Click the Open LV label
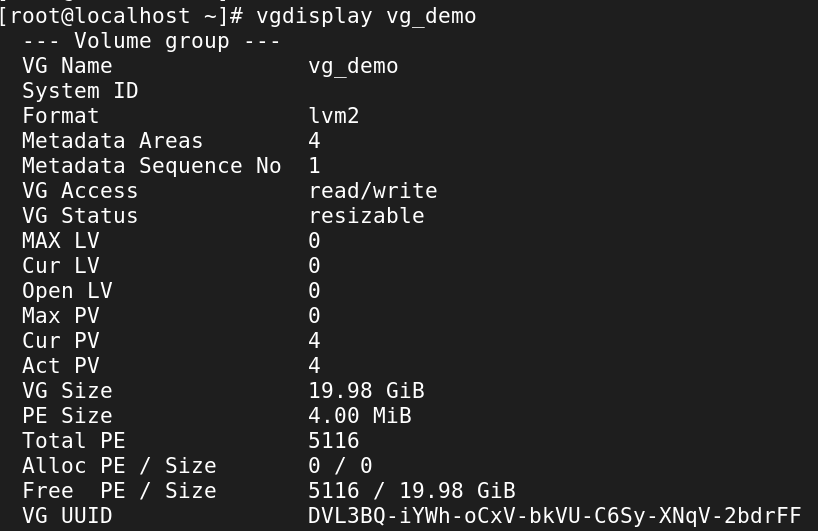The width and height of the screenshot is (818, 531). coord(67,291)
